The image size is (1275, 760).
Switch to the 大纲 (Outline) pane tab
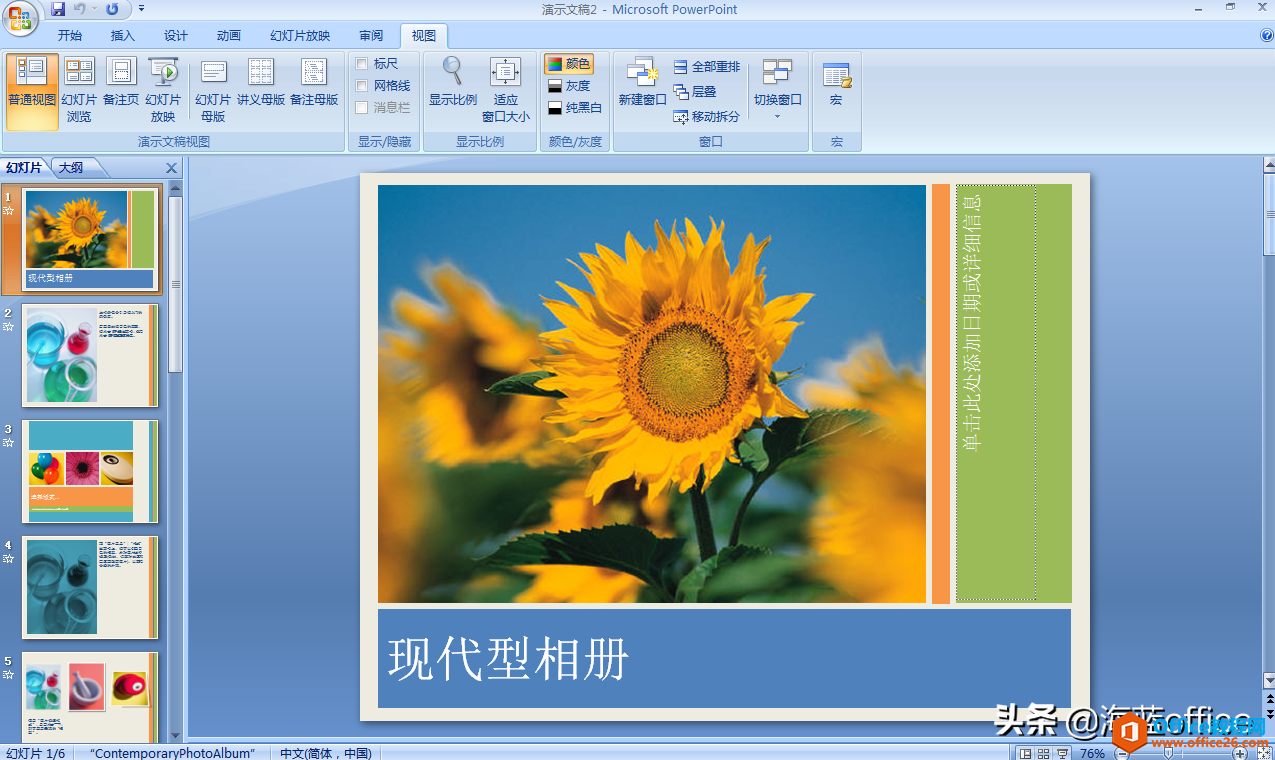(x=69, y=167)
